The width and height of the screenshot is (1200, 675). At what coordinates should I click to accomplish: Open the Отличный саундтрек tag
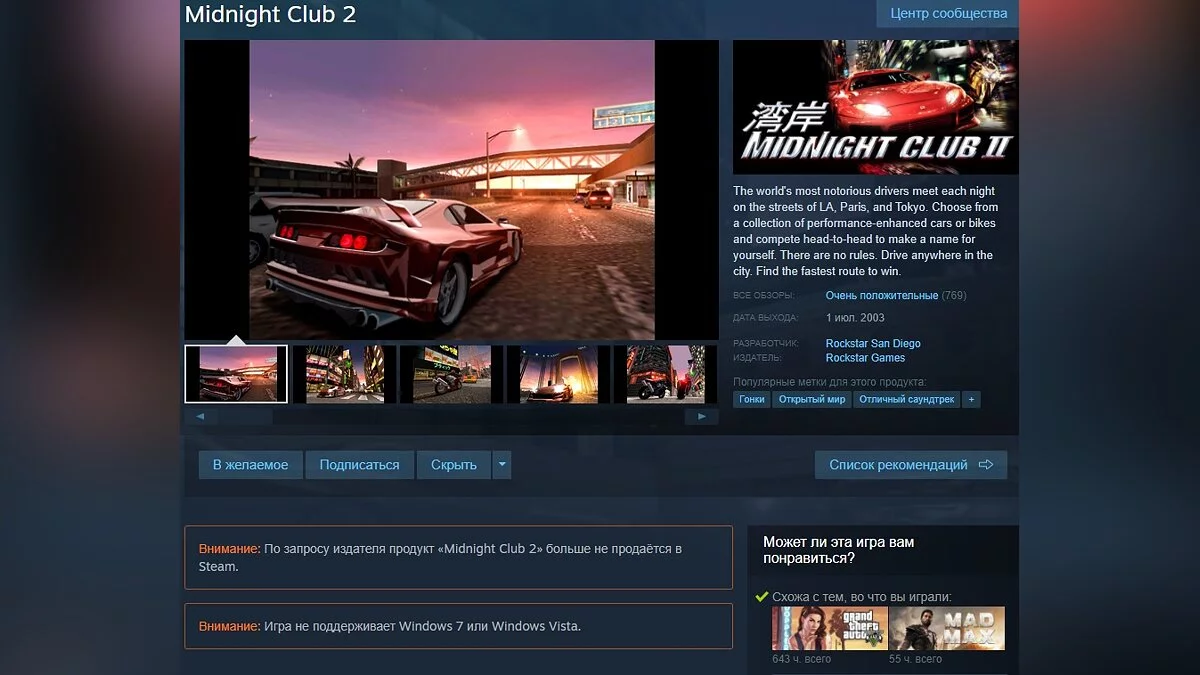(907, 399)
